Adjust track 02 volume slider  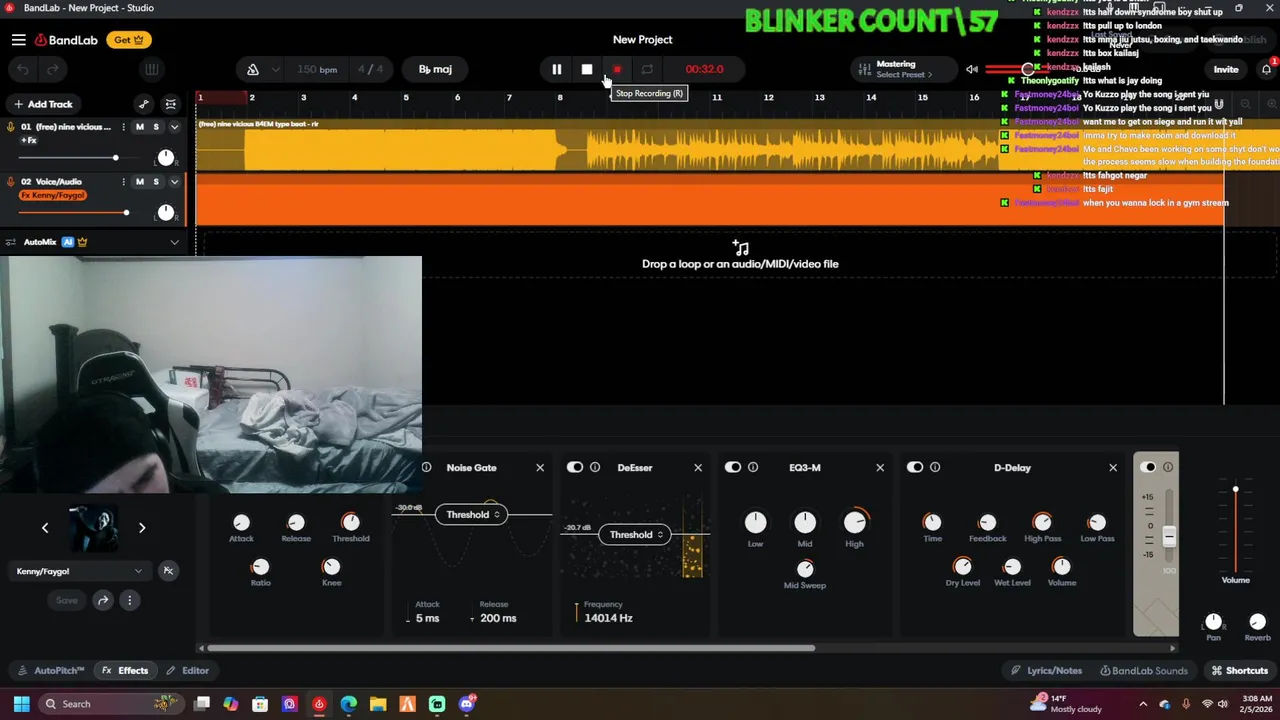point(126,212)
